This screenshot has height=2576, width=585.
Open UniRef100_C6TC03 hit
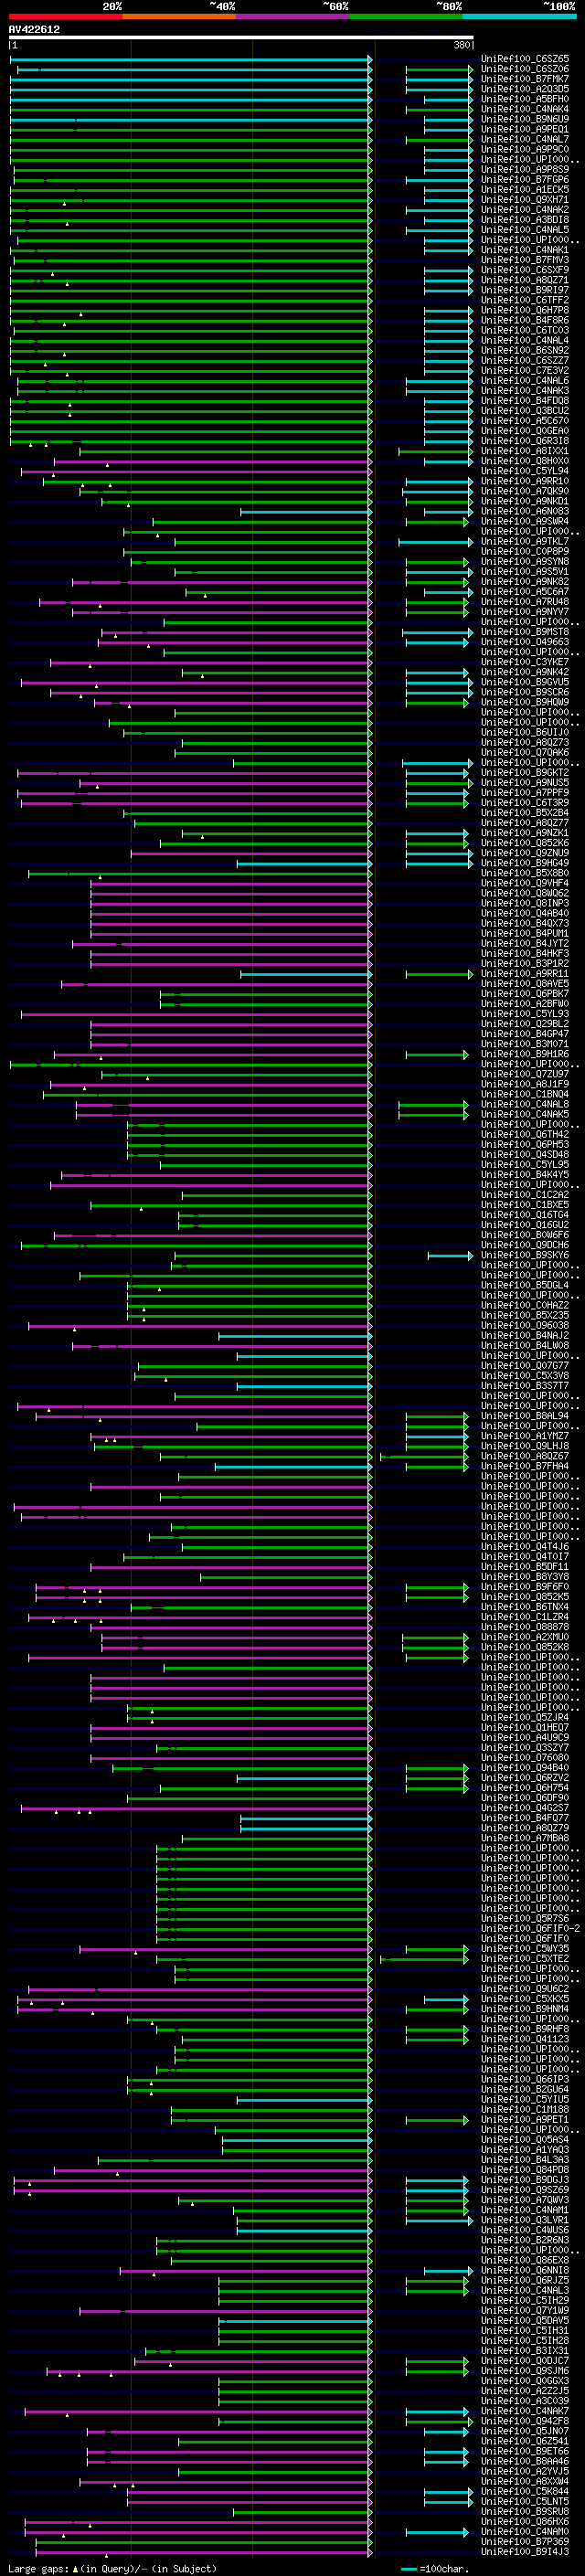tap(525, 330)
